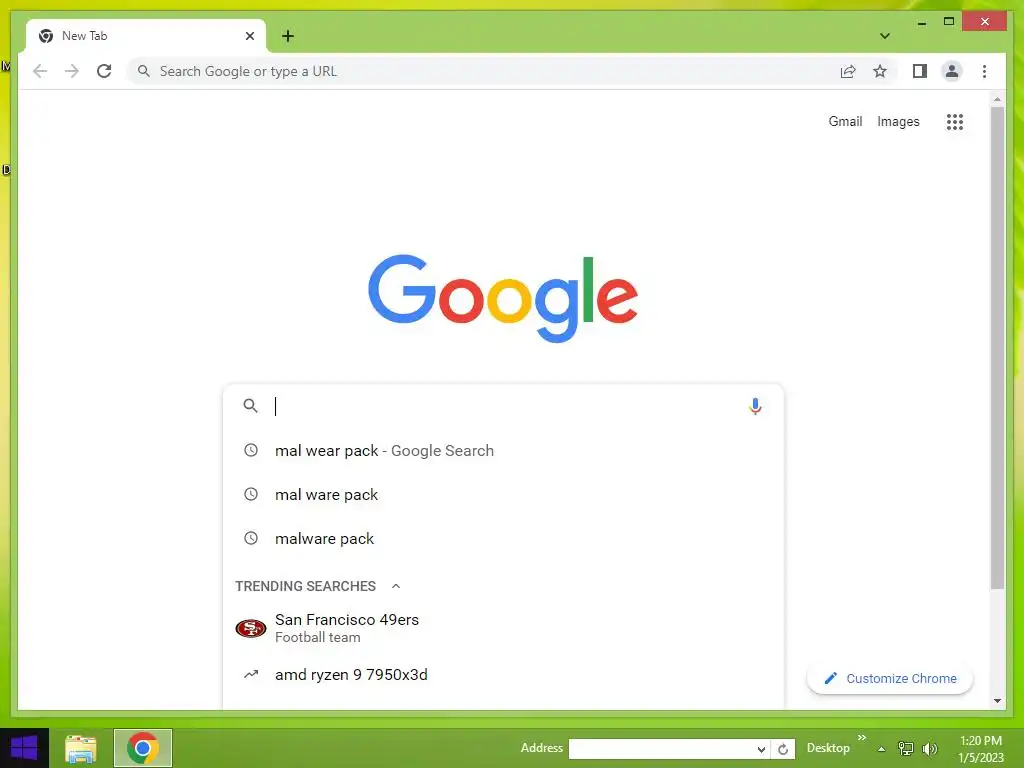Open the Gmail link

pos(845,121)
